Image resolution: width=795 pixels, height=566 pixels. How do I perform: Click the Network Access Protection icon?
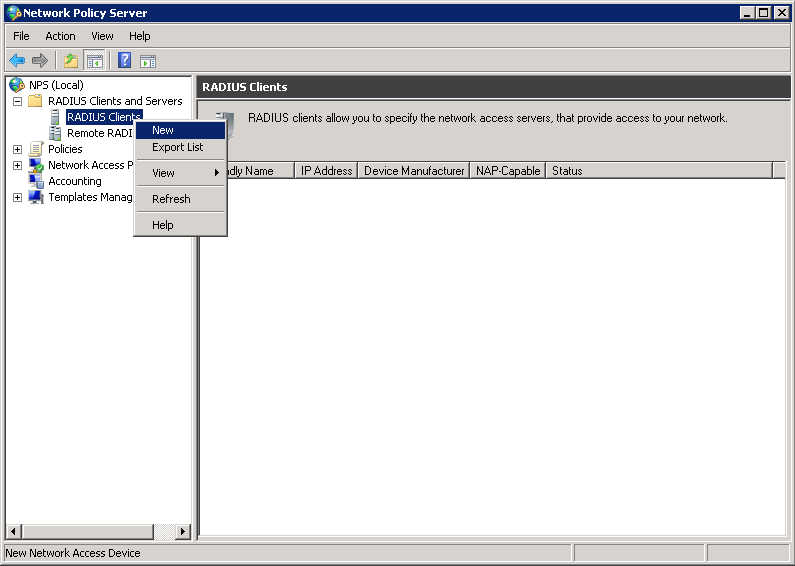(x=36, y=165)
